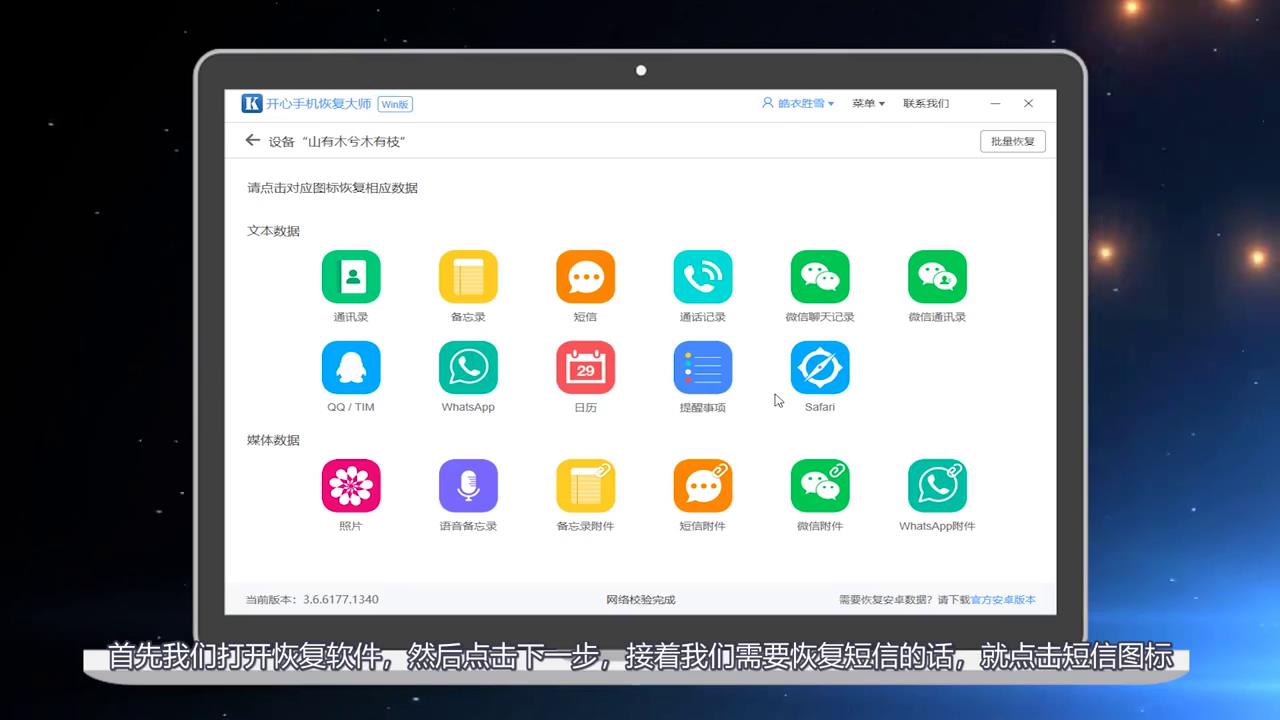Click 联系我们 contact us

coord(926,103)
